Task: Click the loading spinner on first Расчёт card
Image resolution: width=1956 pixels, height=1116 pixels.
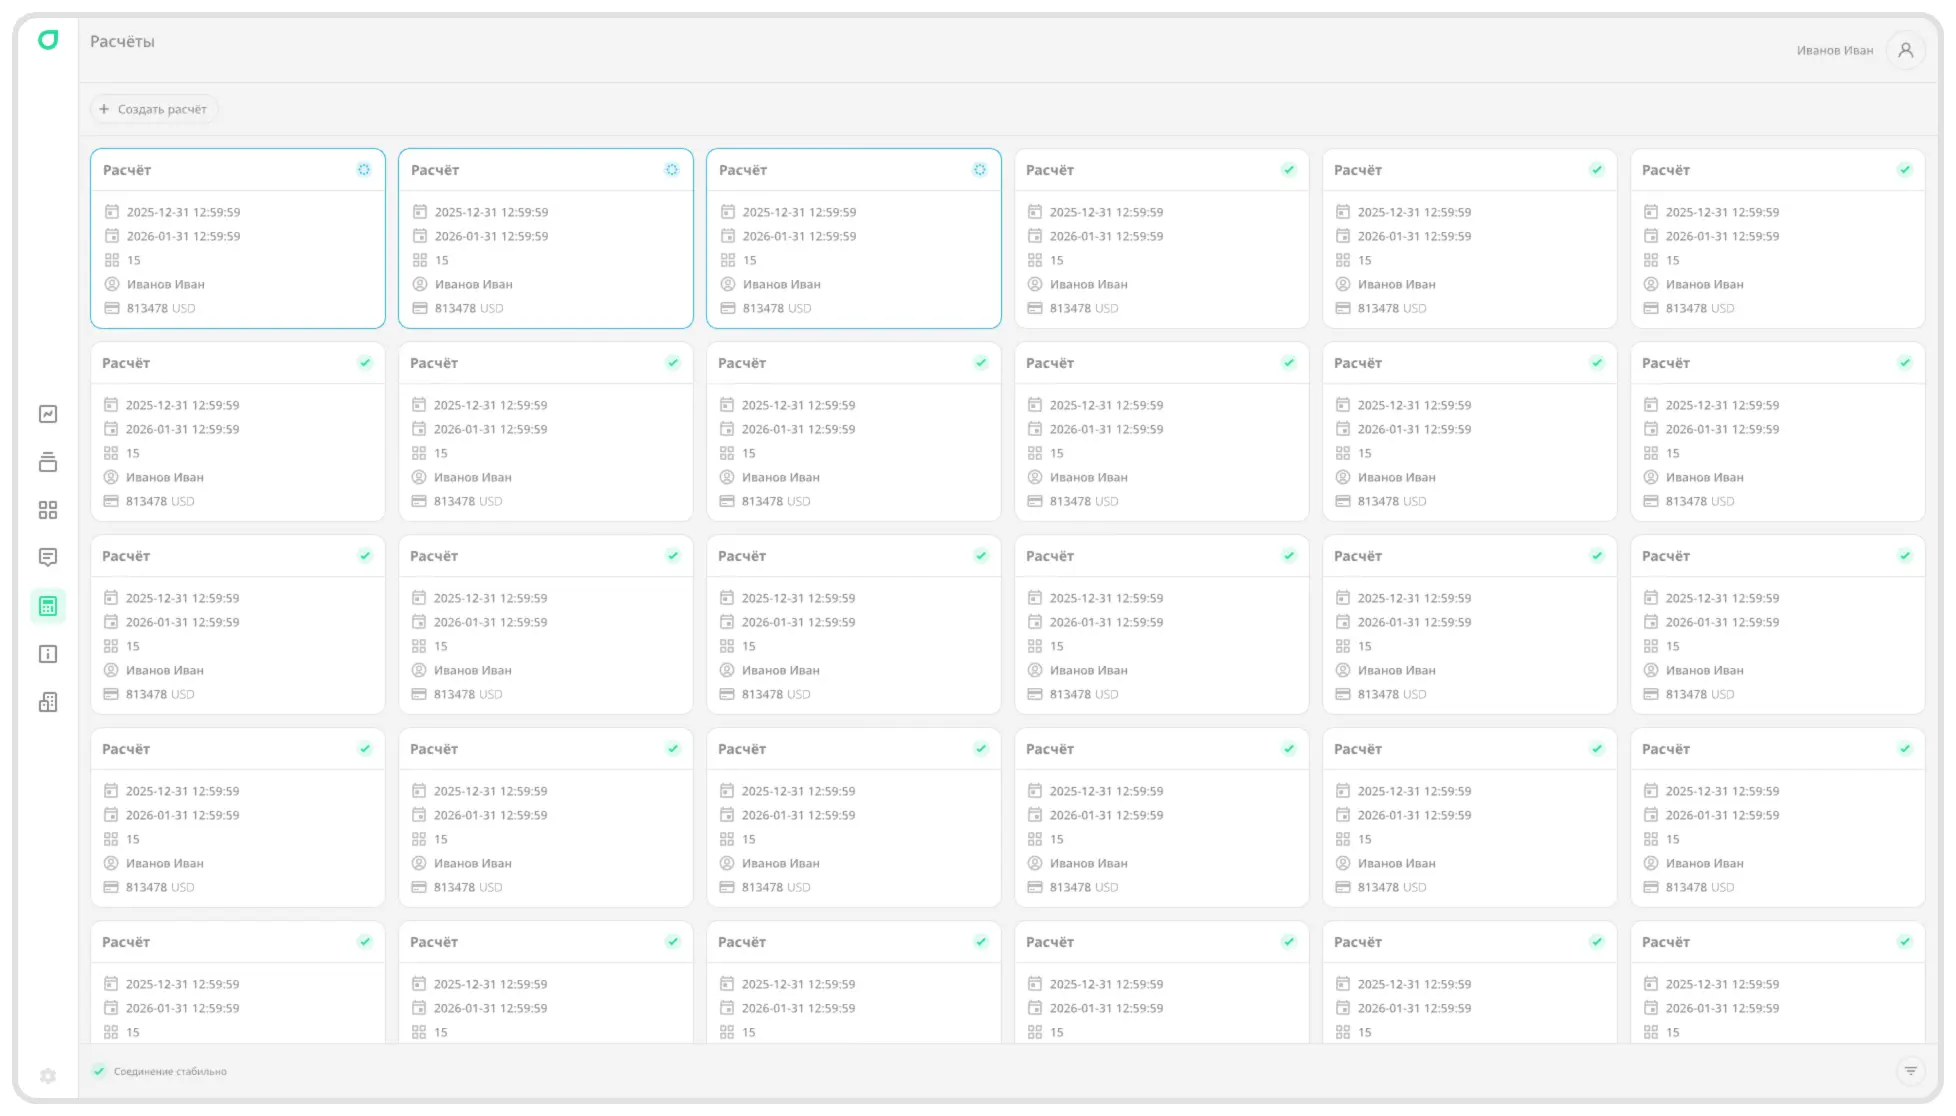Action: tap(364, 170)
